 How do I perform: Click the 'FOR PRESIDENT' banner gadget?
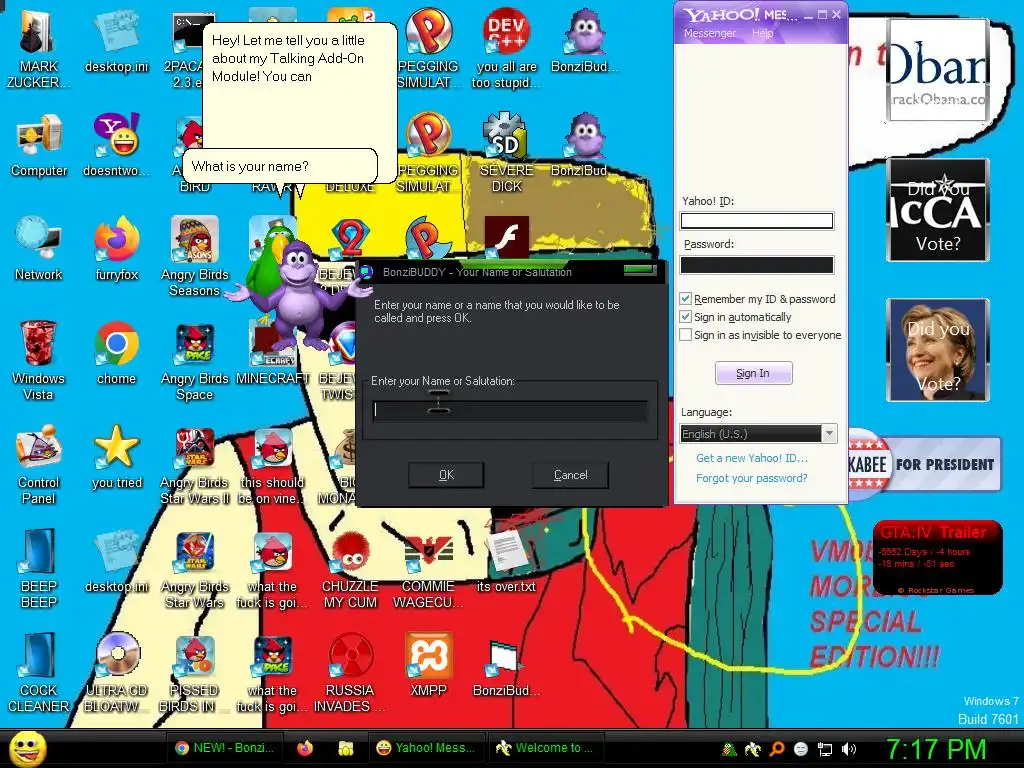click(x=924, y=464)
